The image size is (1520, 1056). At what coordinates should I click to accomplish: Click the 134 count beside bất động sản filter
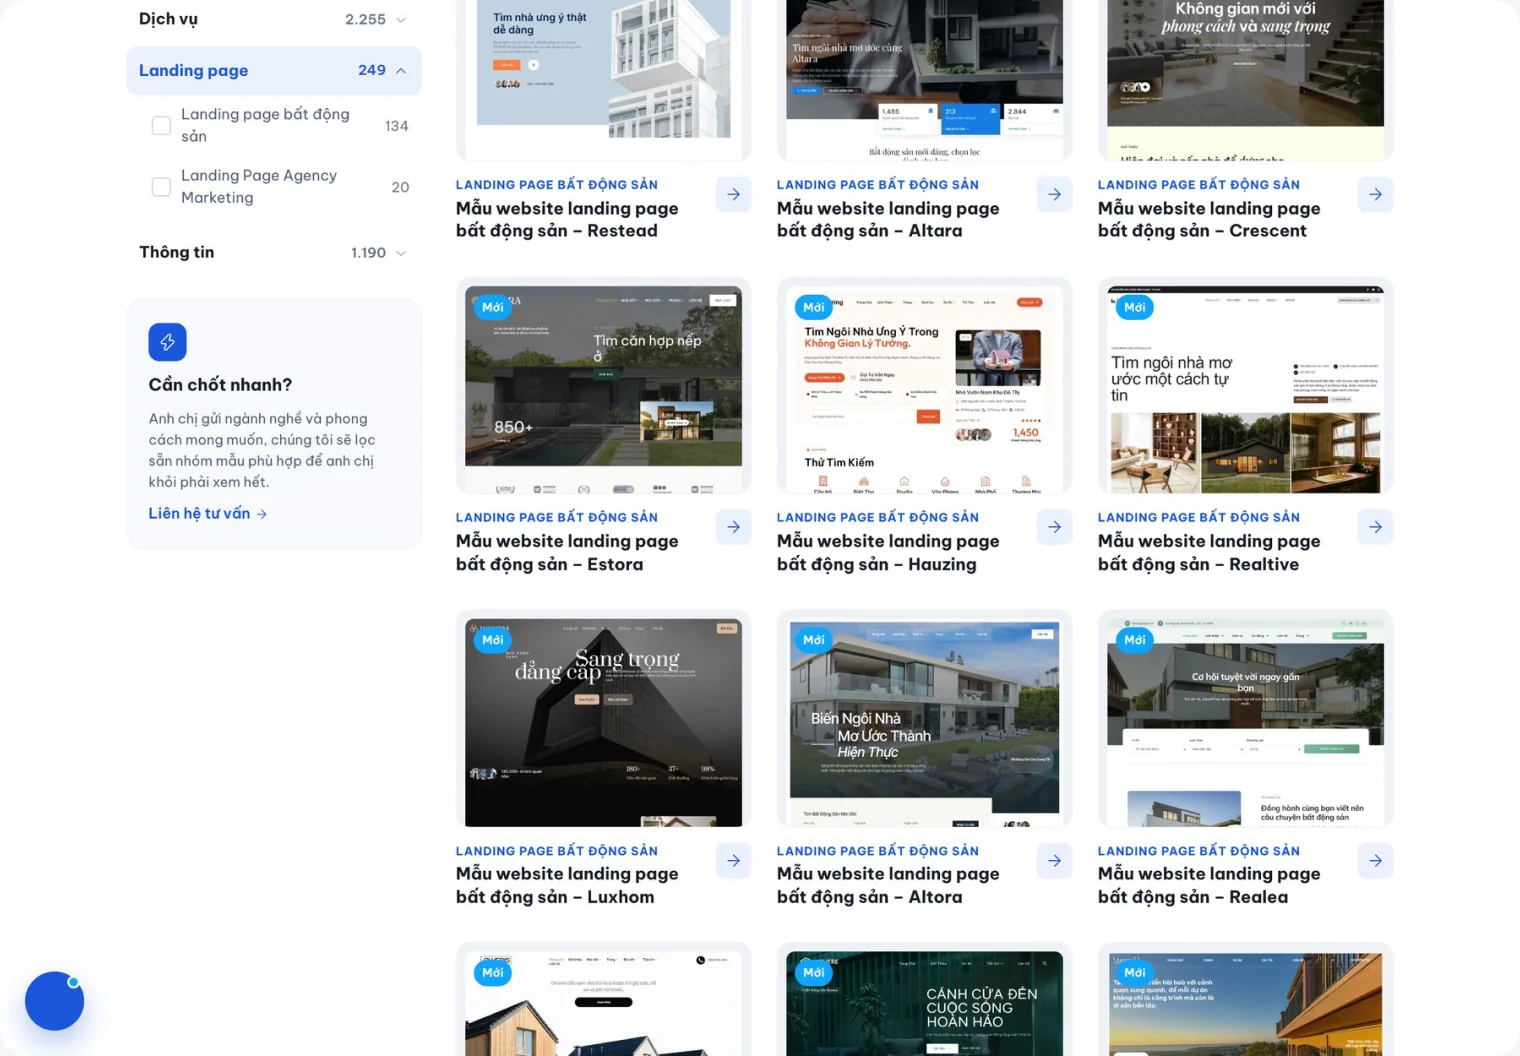[x=396, y=126]
